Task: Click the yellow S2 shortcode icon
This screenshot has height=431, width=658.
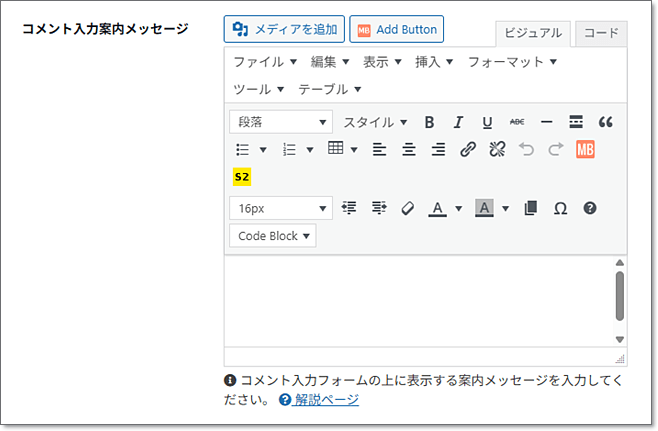Action: pyautogui.click(x=242, y=177)
